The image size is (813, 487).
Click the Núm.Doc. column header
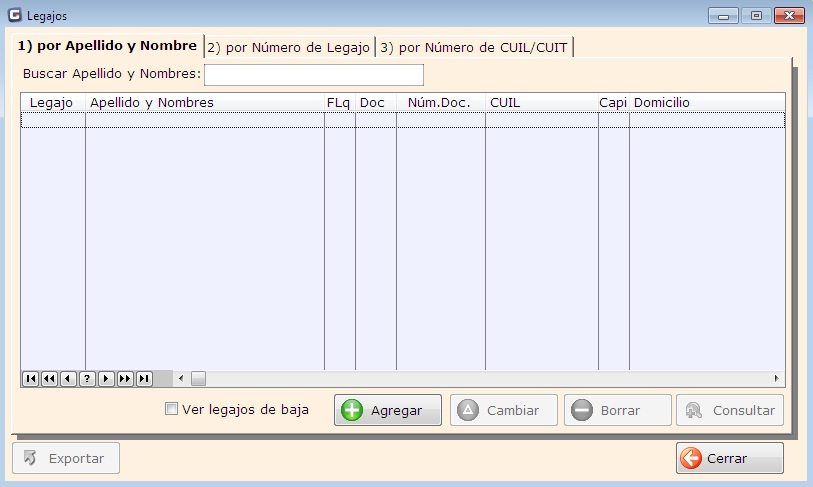(x=441, y=103)
